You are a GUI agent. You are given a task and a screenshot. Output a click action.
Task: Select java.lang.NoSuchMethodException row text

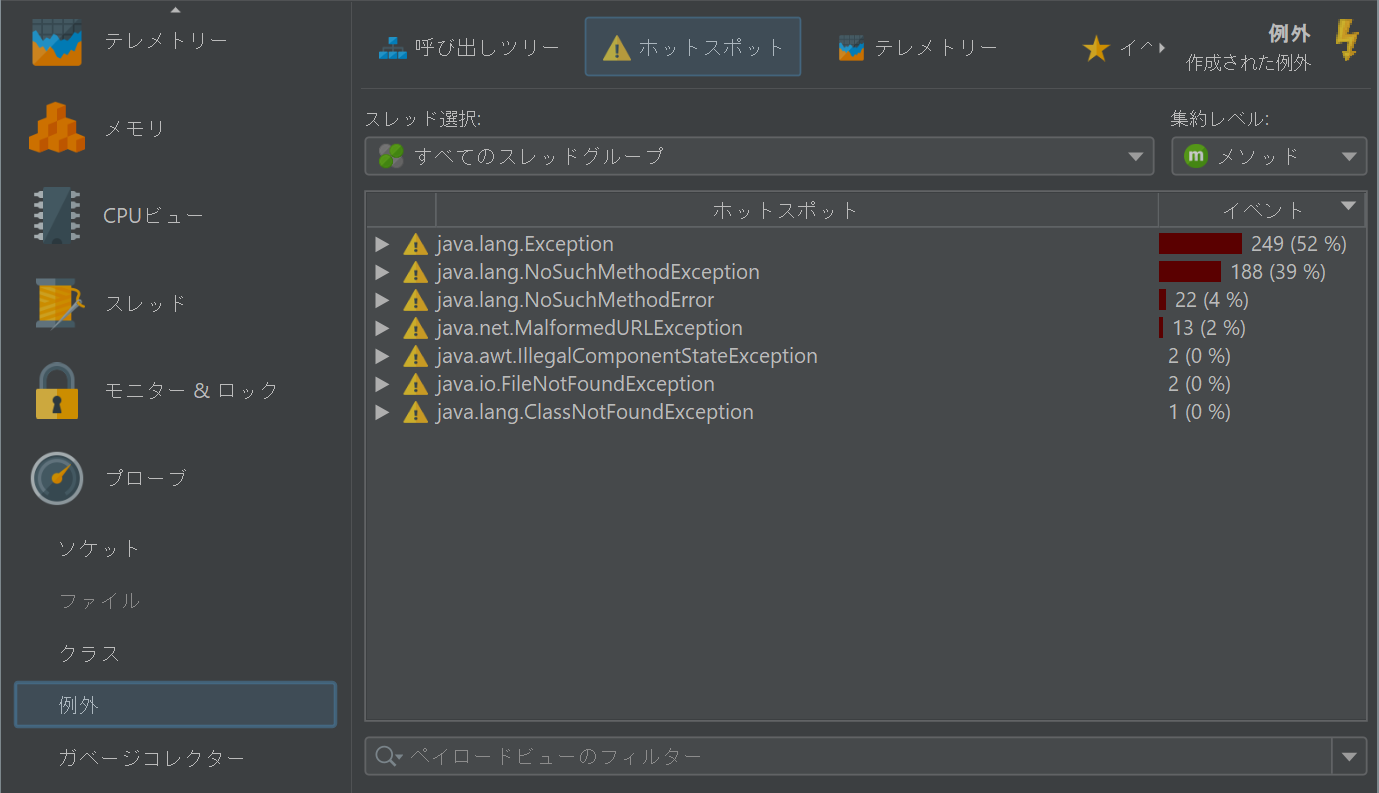[598, 272]
